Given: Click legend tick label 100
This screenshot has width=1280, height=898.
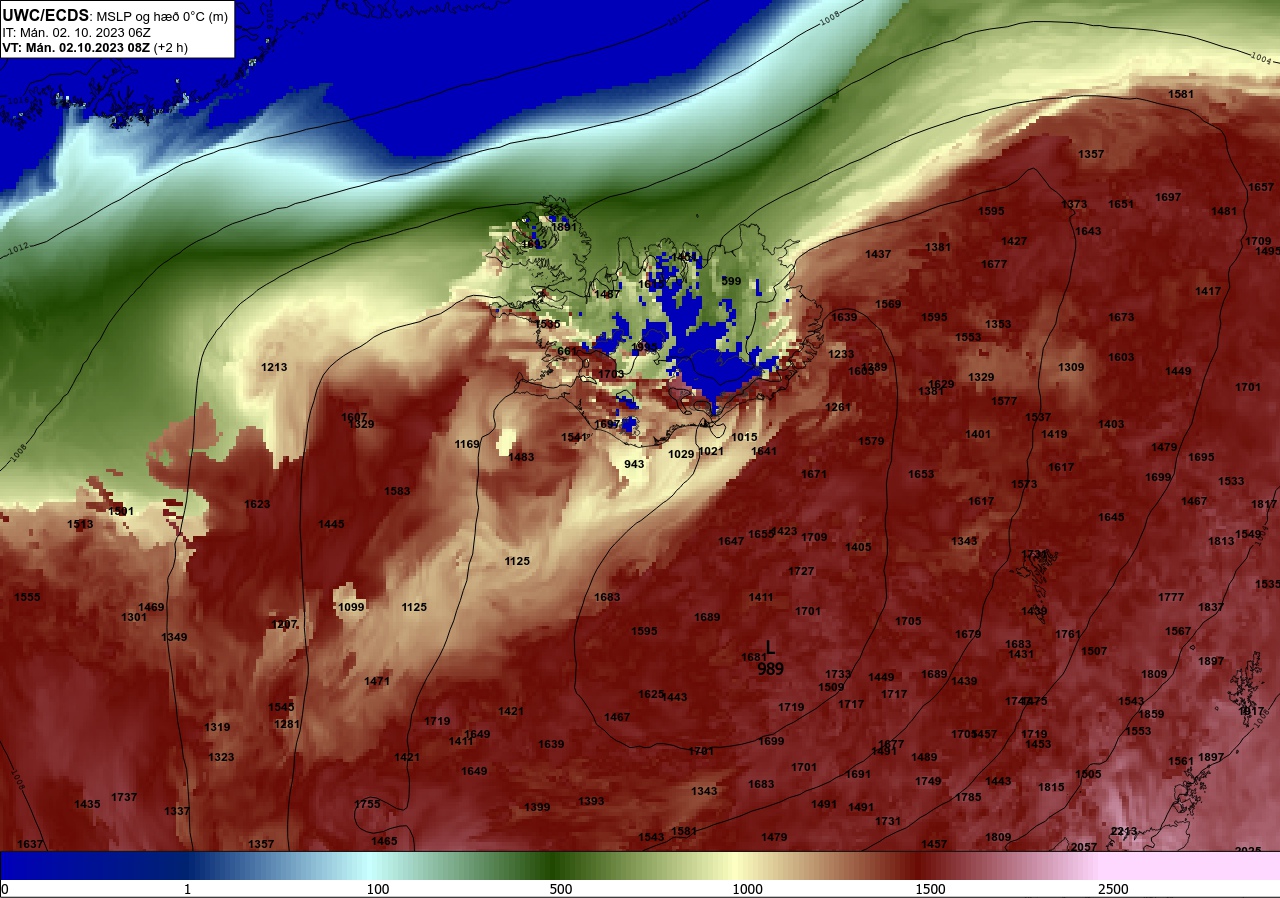Looking at the screenshot, I should pos(377,889).
